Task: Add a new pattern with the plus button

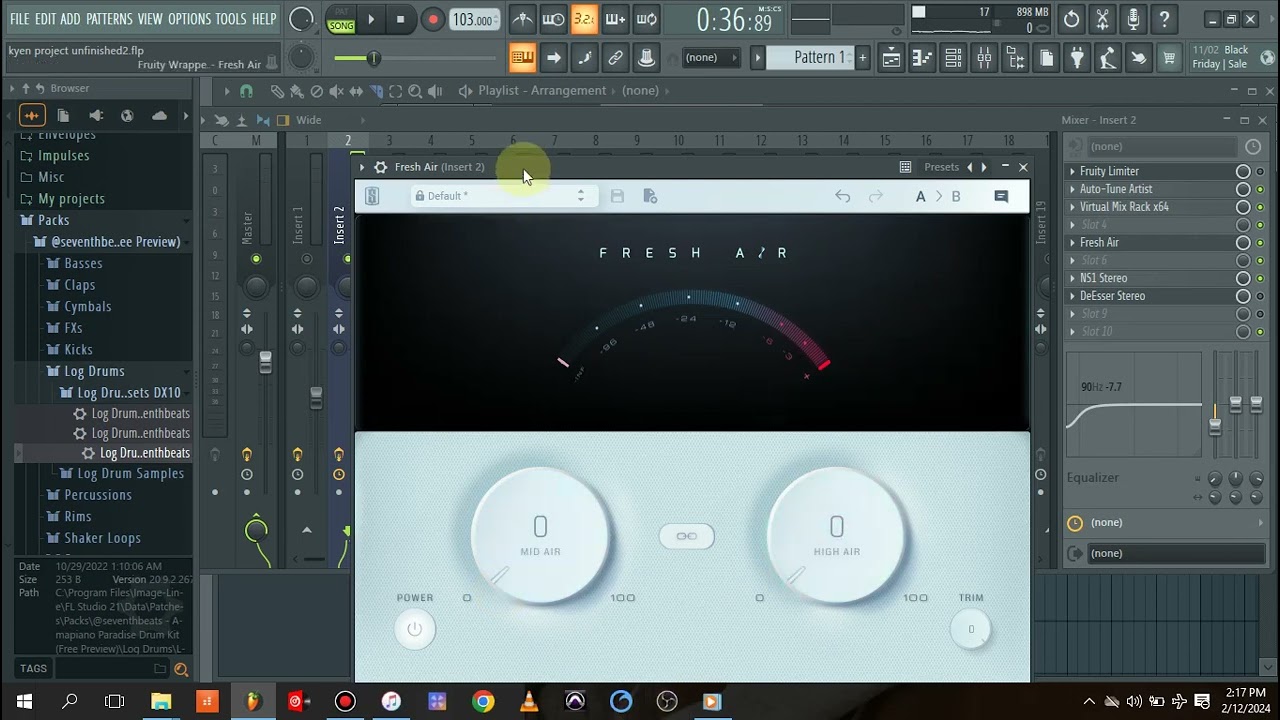Action: pos(863,57)
